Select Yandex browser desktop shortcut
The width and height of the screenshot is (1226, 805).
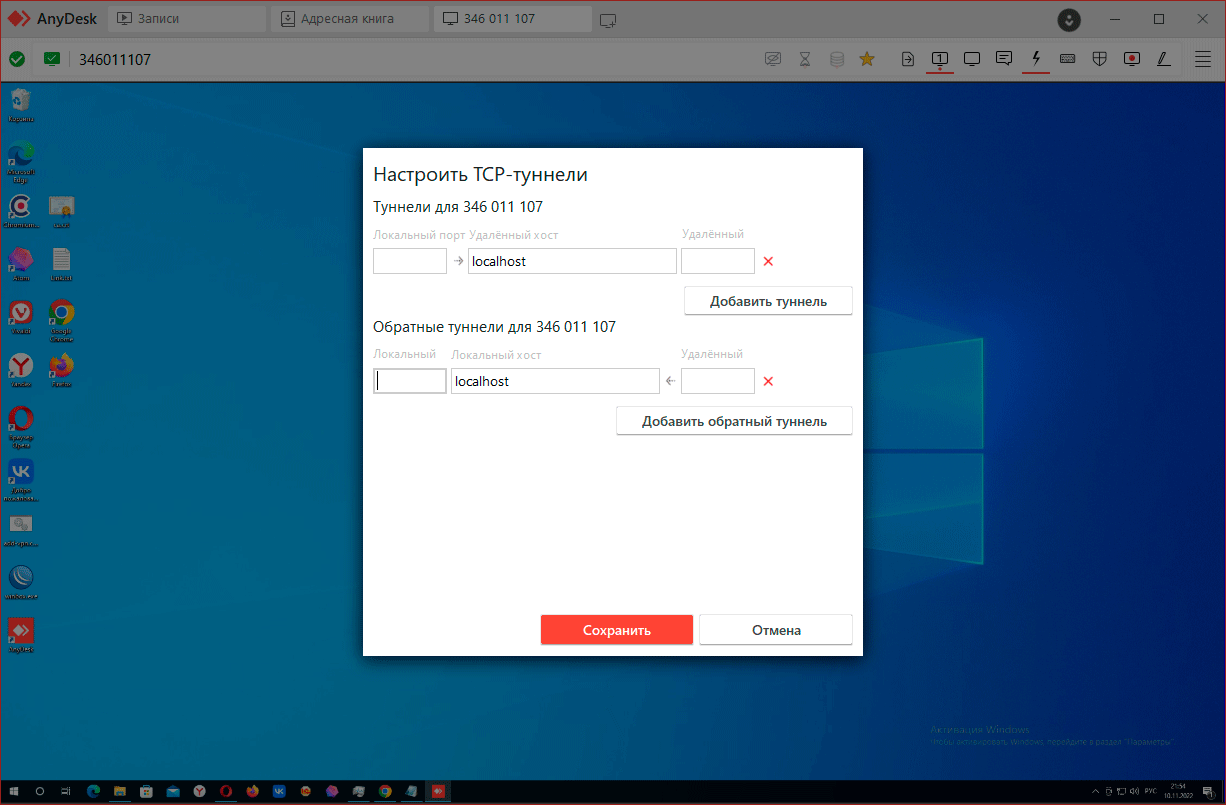coord(21,369)
